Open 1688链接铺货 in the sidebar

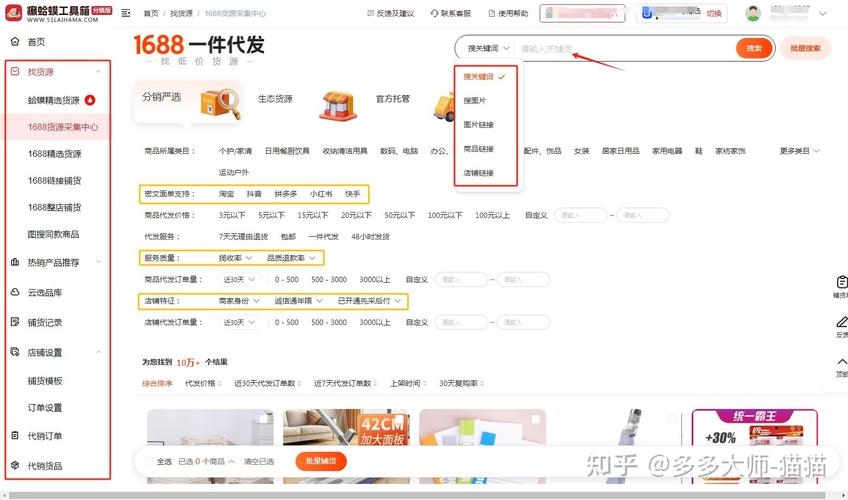click(x=55, y=181)
